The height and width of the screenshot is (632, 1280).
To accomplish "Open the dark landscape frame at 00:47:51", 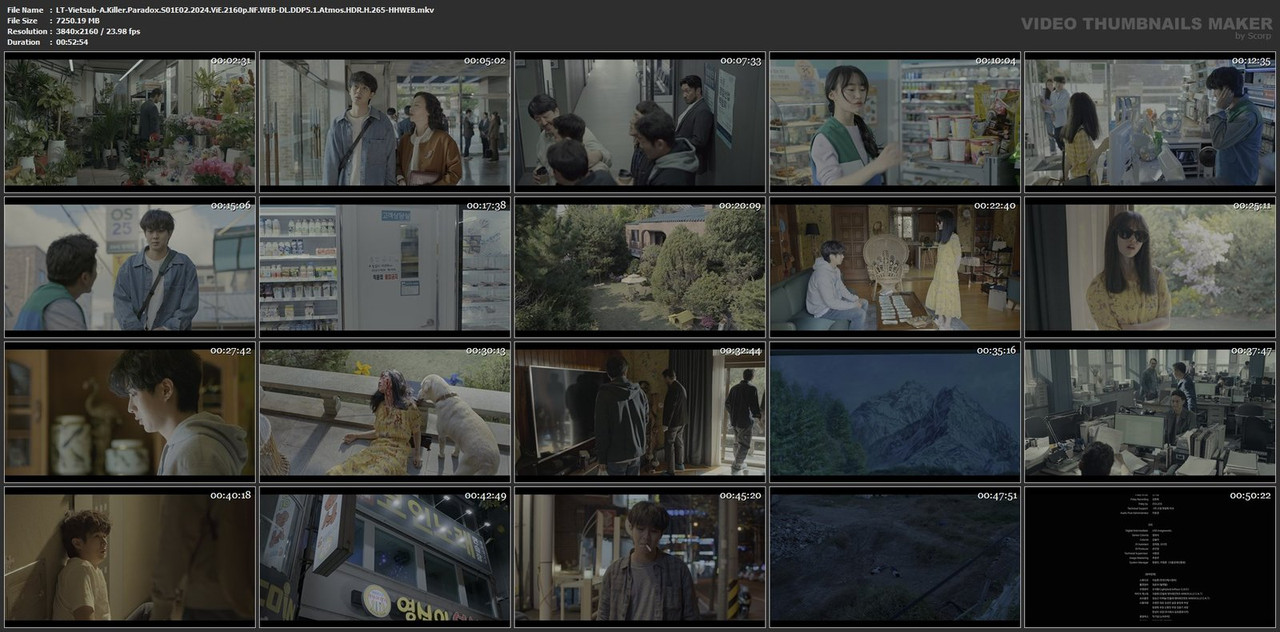I will click(x=895, y=556).
